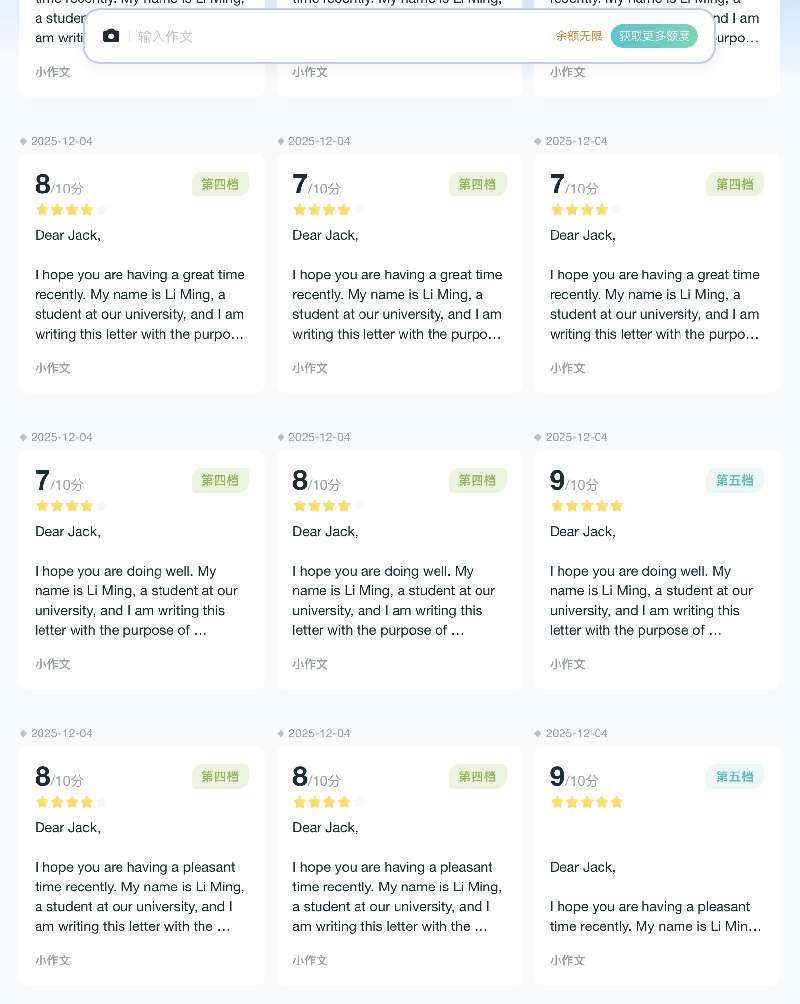This screenshot has height=1004, width=800.
Task: Click the five stars on the 9-point "pleasant time" card
Action: 587,802
